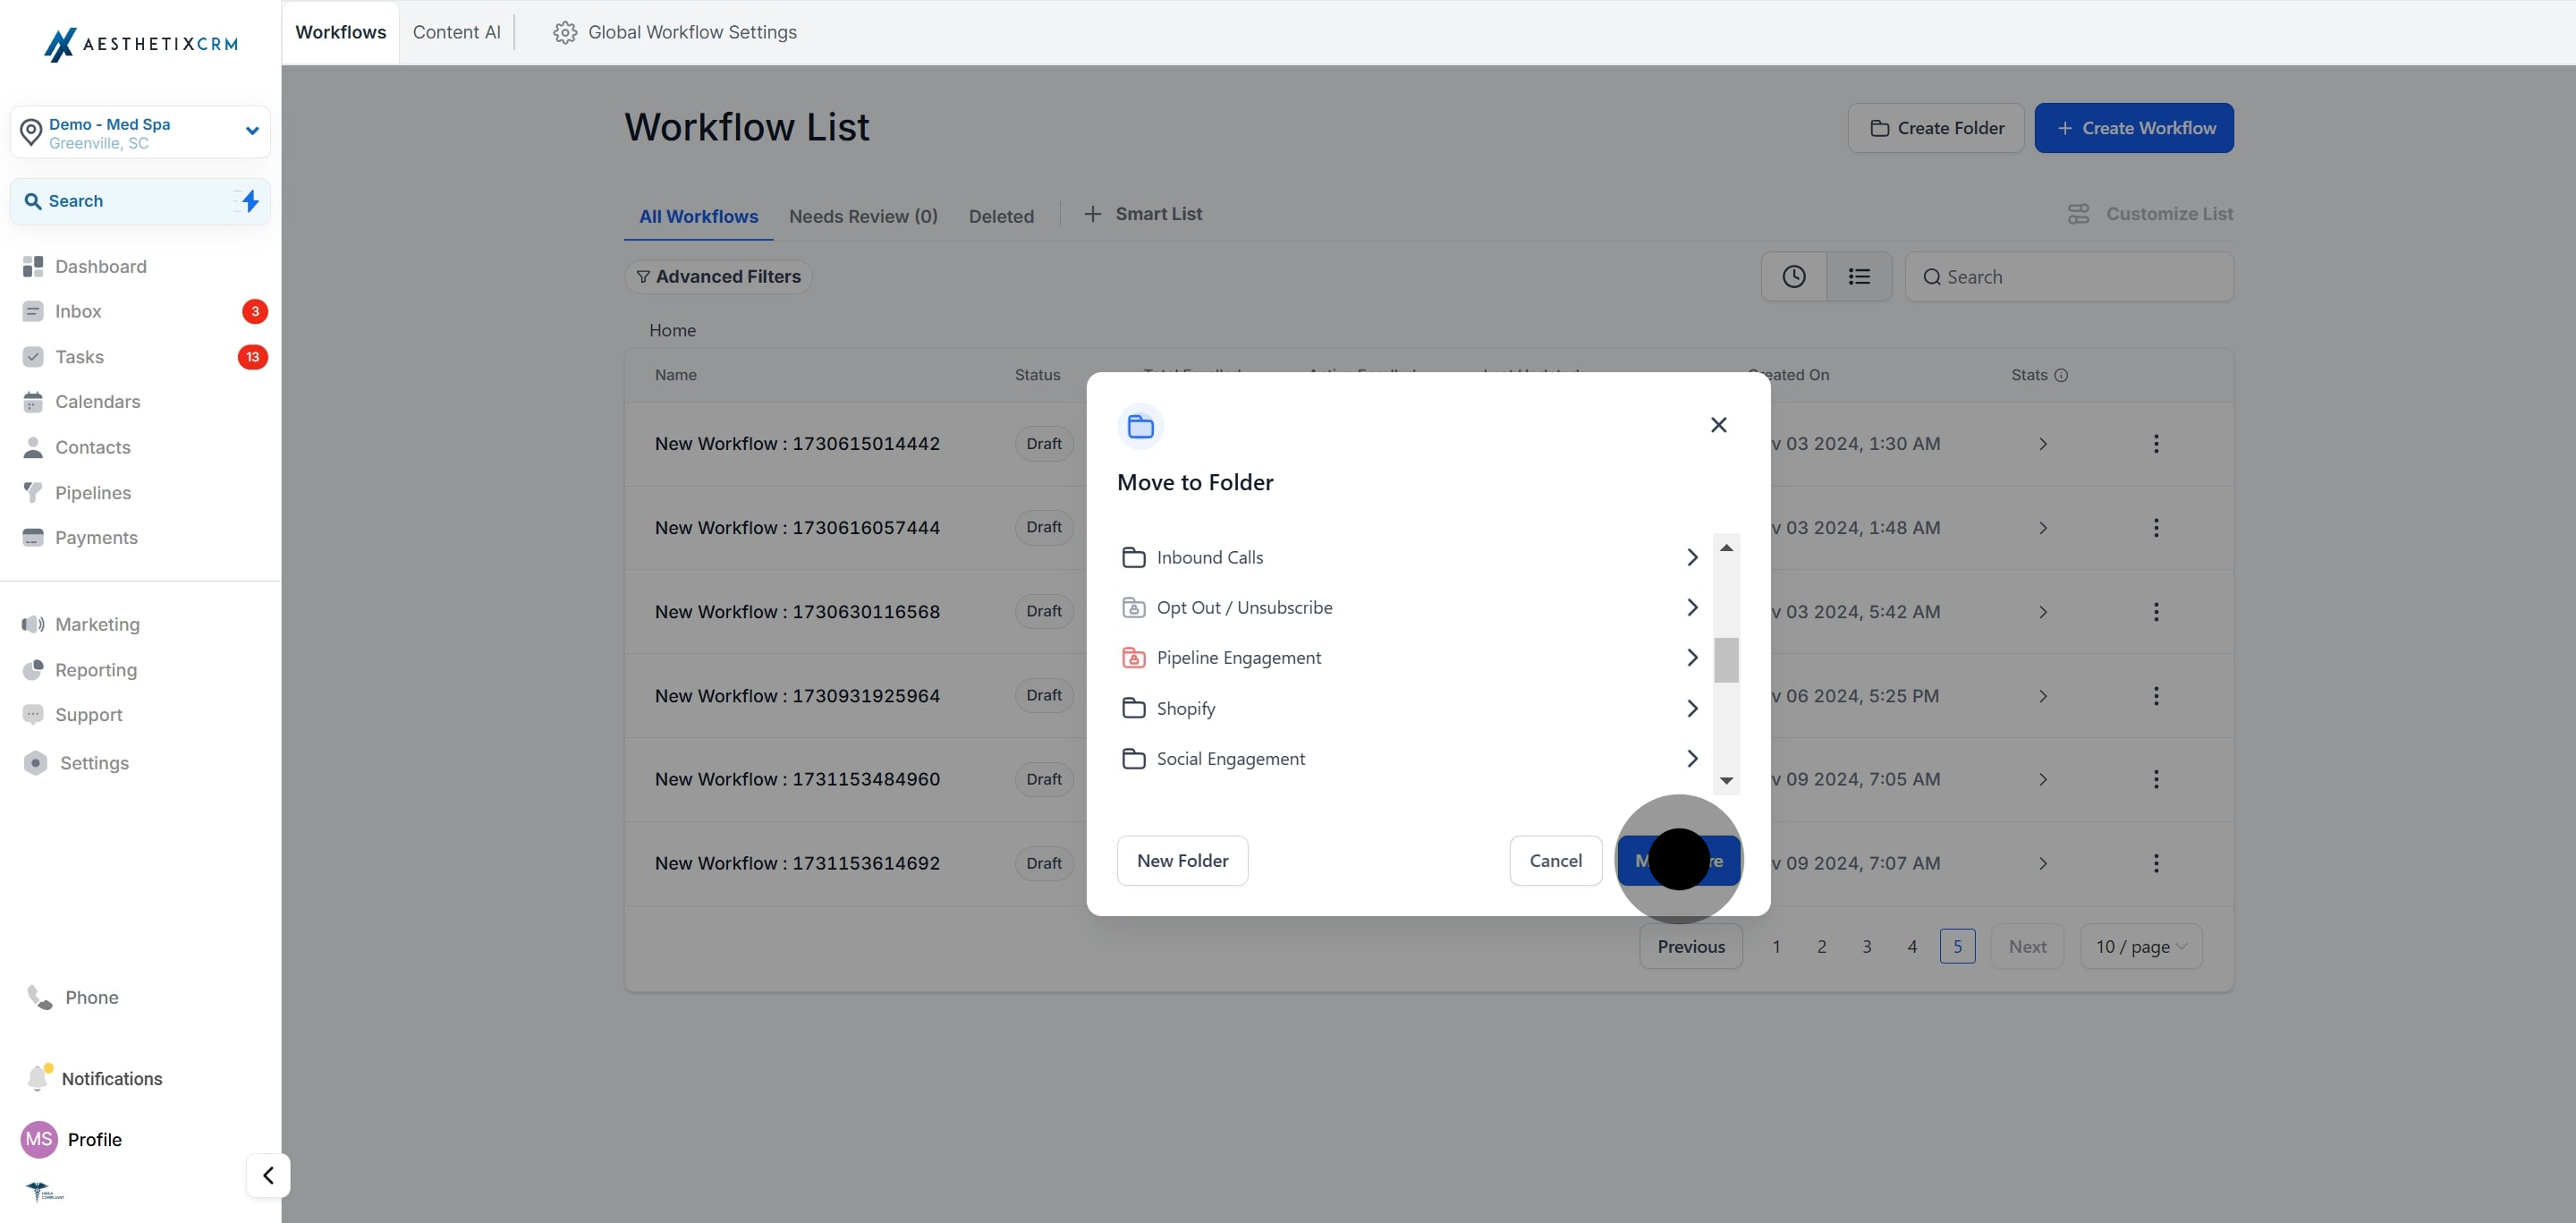Open the Phone dialer icon
The height and width of the screenshot is (1223, 2576).
[x=39, y=997]
